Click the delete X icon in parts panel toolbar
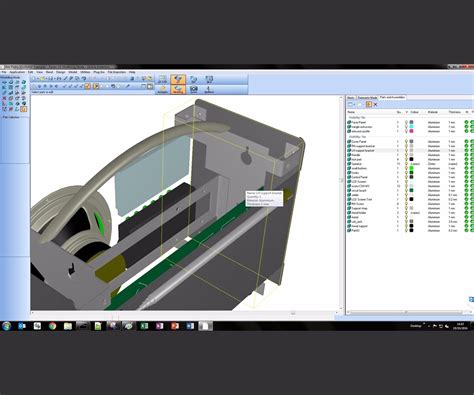 [x=375, y=105]
